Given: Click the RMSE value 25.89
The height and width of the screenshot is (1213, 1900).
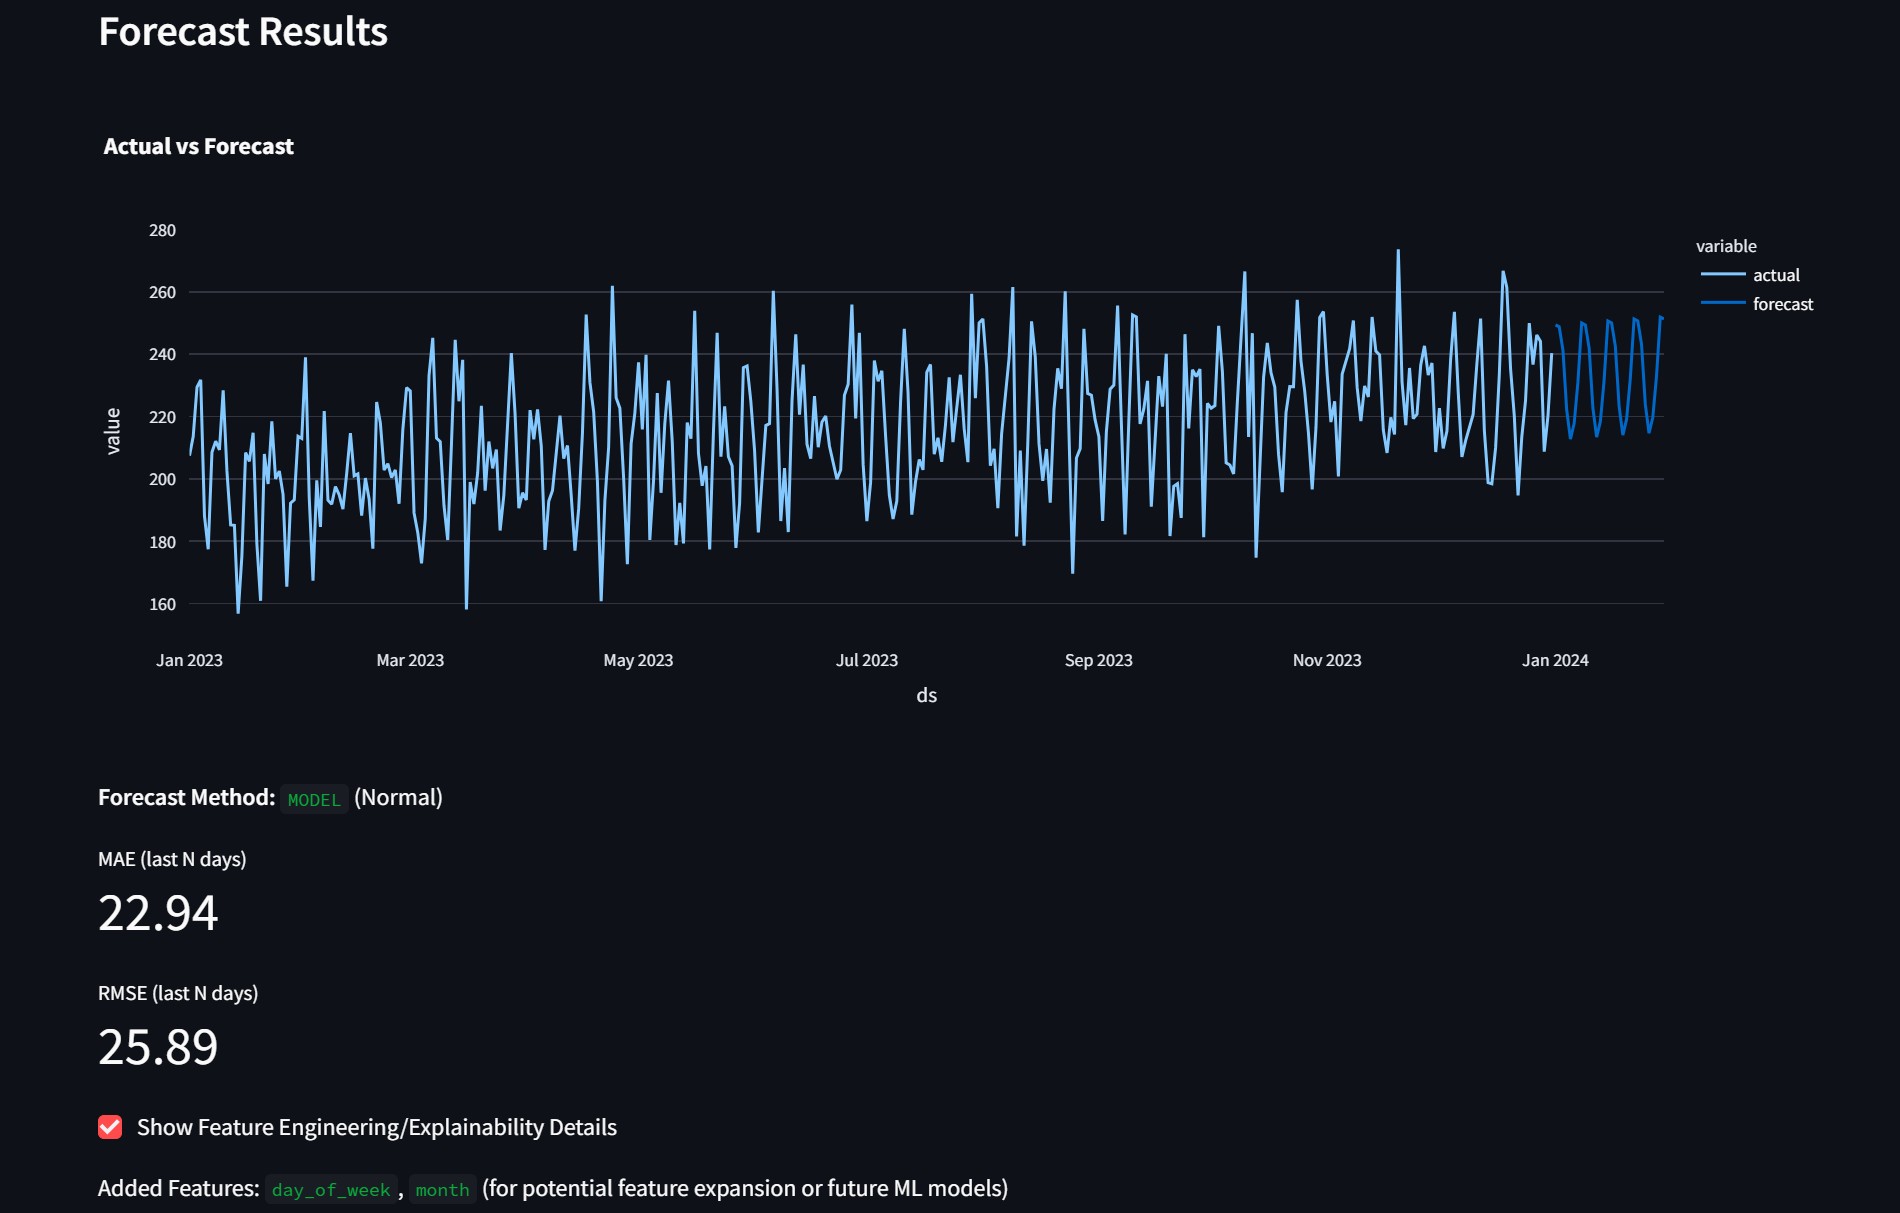Looking at the screenshot, I should pos(158,1047).
